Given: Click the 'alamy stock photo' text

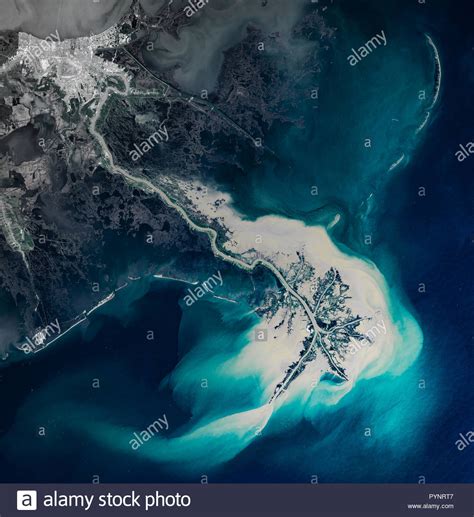Looking at the screenshot, I should (117, 500).
